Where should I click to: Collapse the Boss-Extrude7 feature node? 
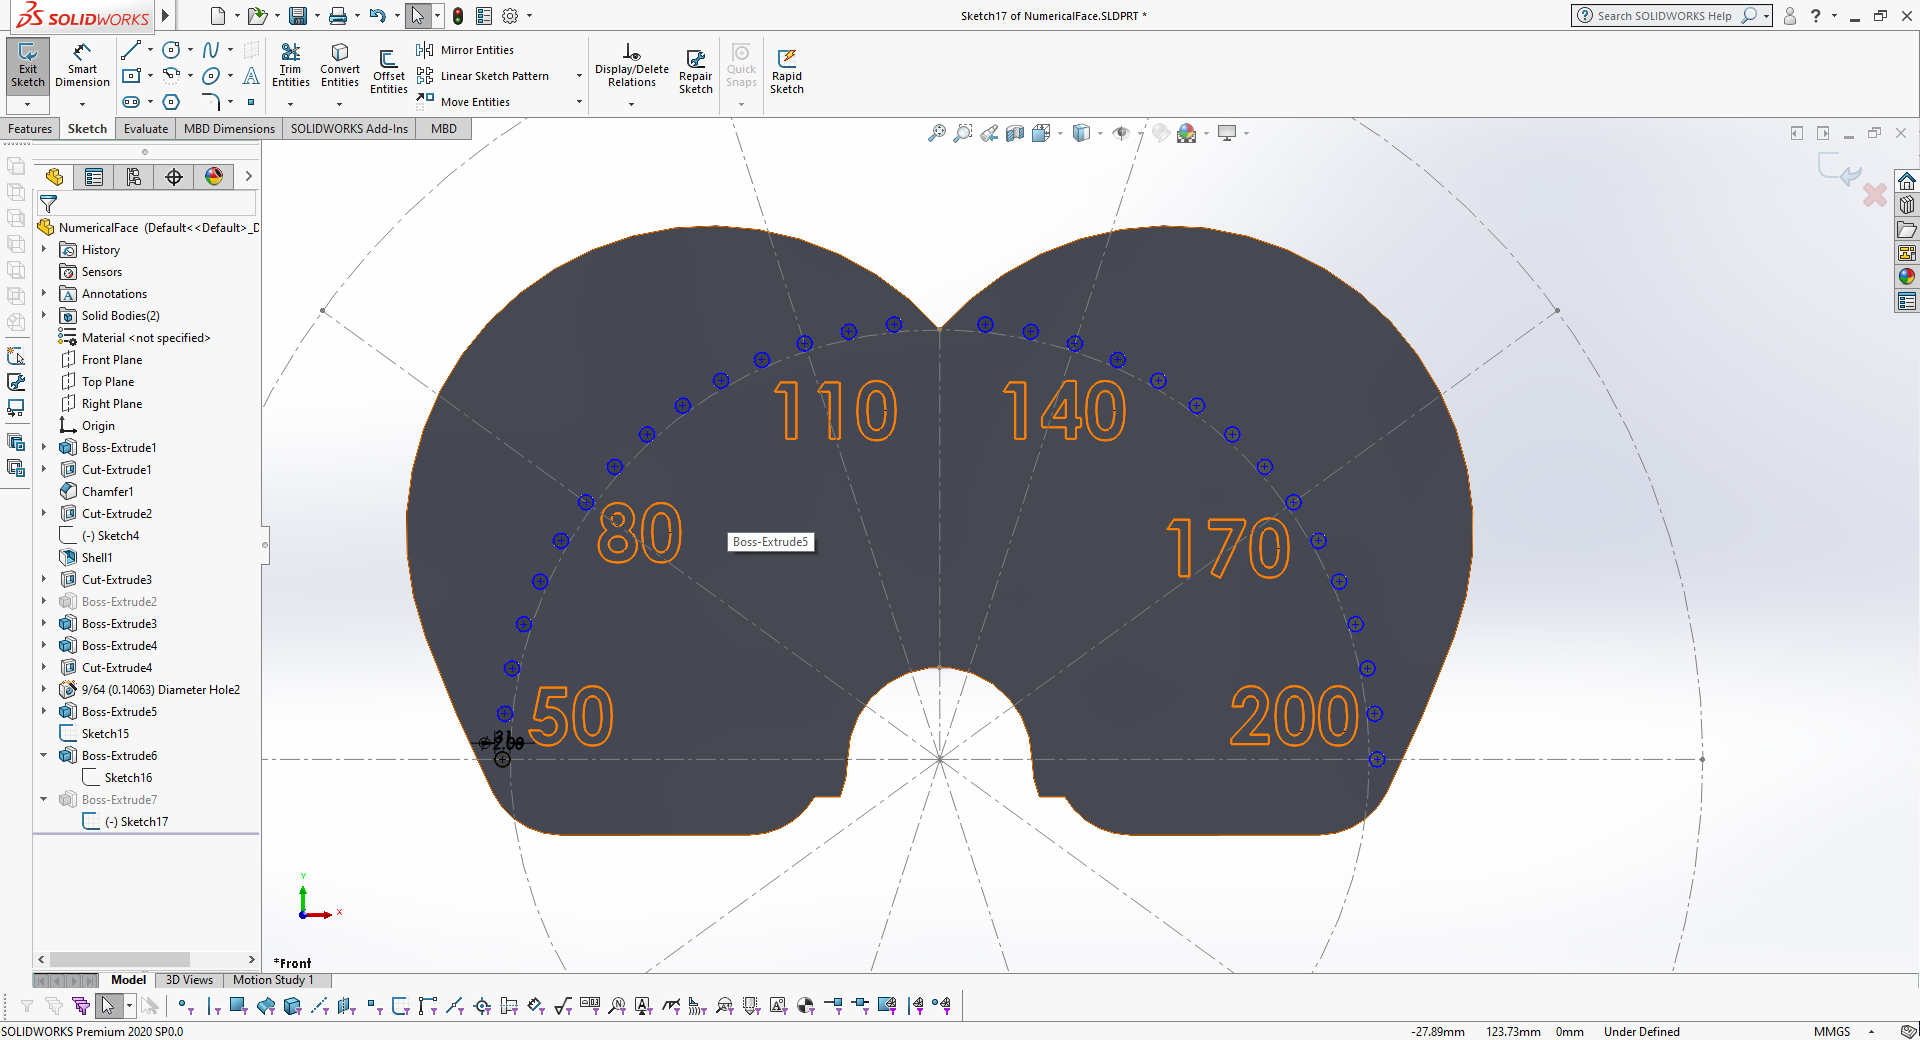44,800
